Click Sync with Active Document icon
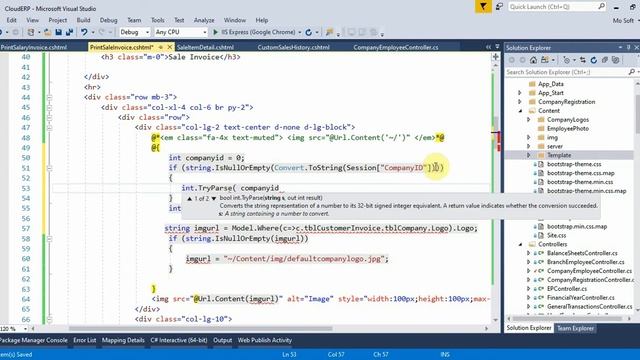 coord(582,60)
